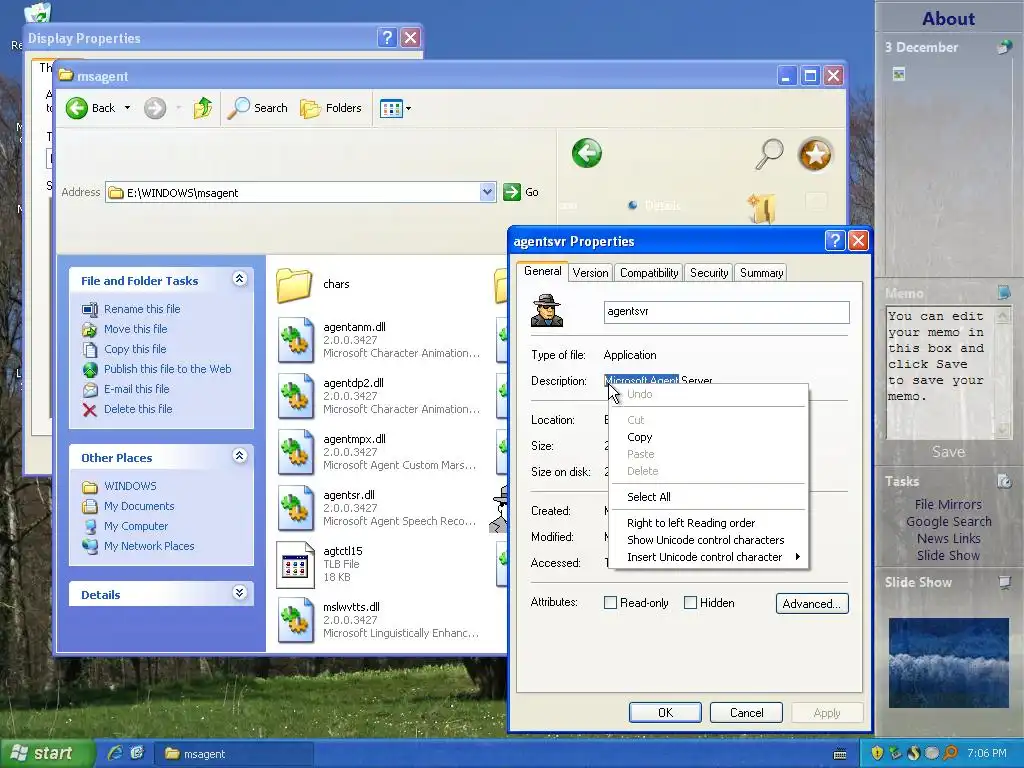Click Save under the Memo box
The image size is (1024, 768).
click(948, 452)
